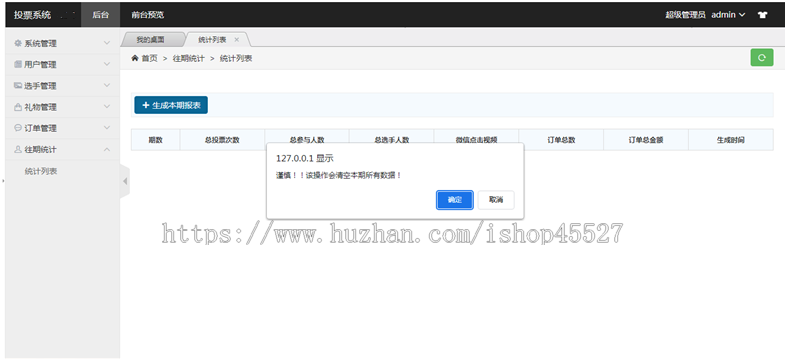Click the 期数 column header
The width and height of the screenshot is (787, 361).
point(156,140)
